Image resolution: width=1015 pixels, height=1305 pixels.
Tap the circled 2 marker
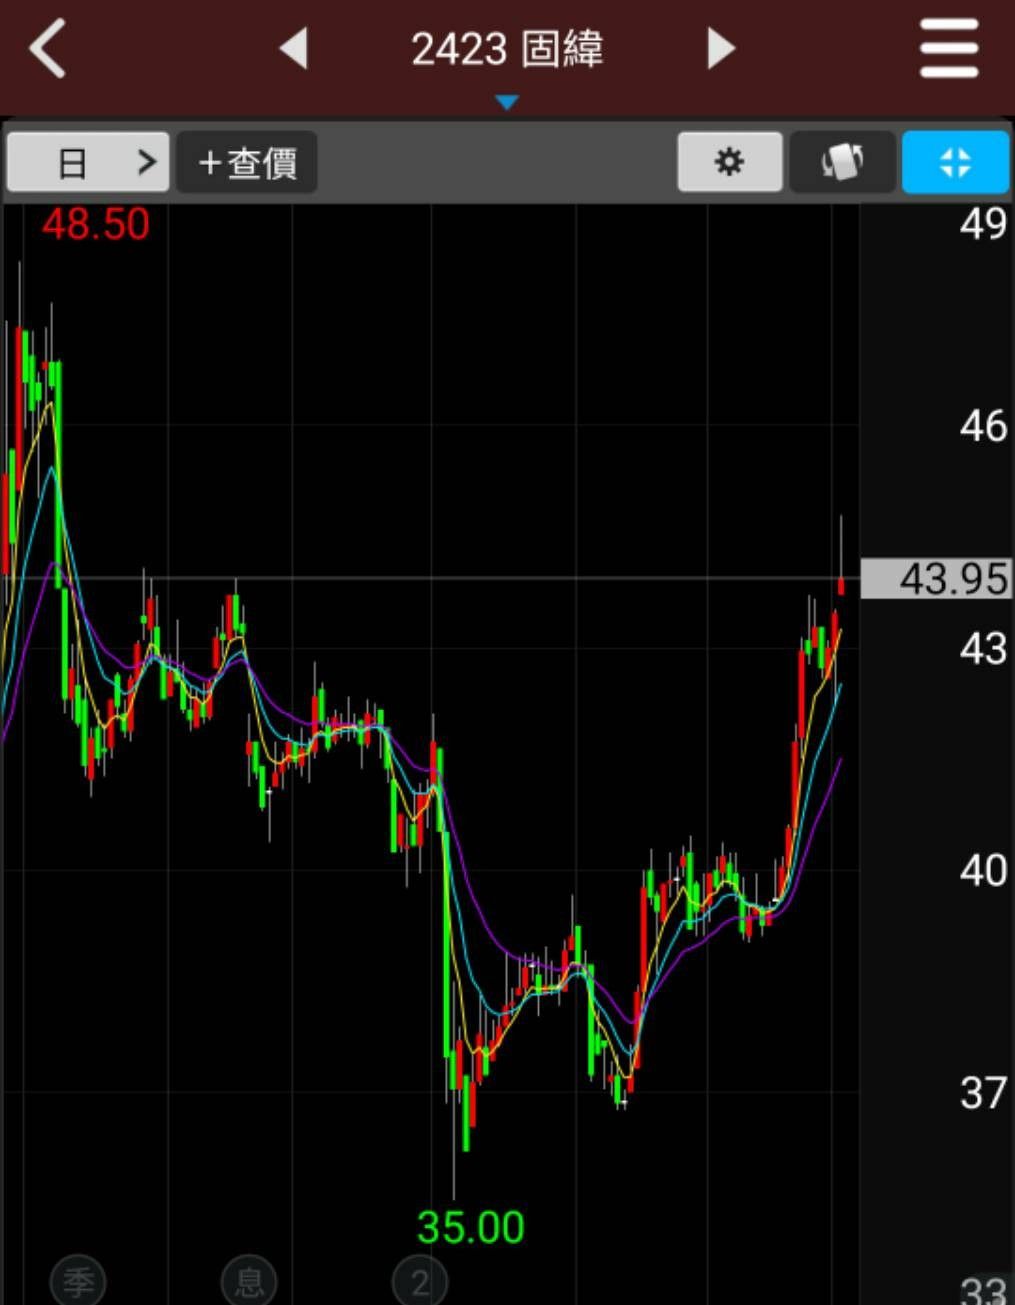(420, 1281)
